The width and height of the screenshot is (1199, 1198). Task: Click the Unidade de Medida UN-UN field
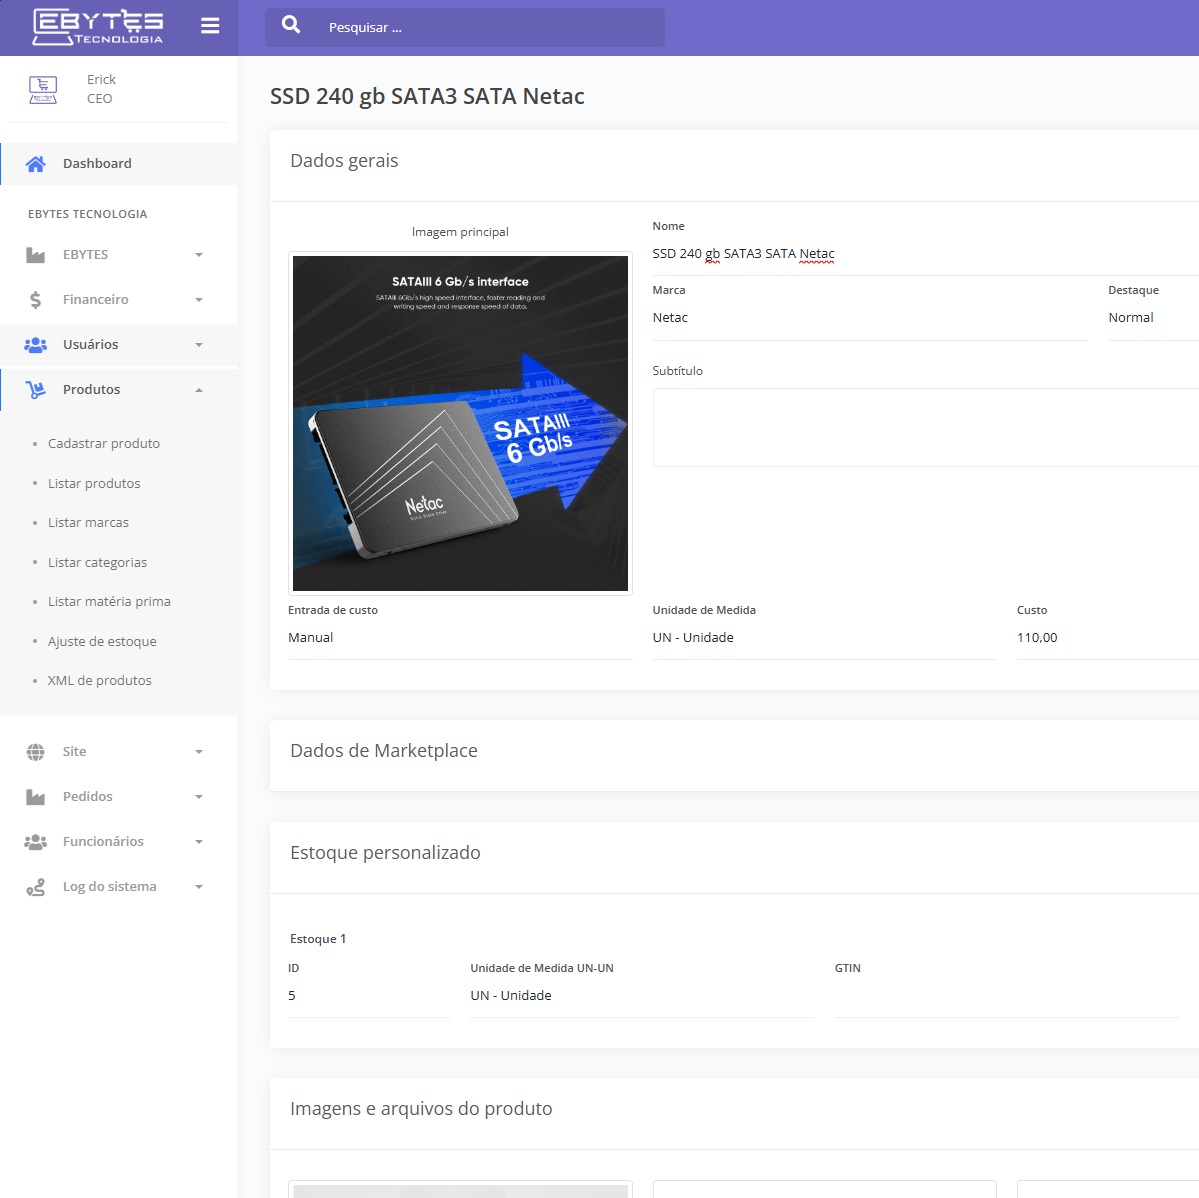point(642,996)
